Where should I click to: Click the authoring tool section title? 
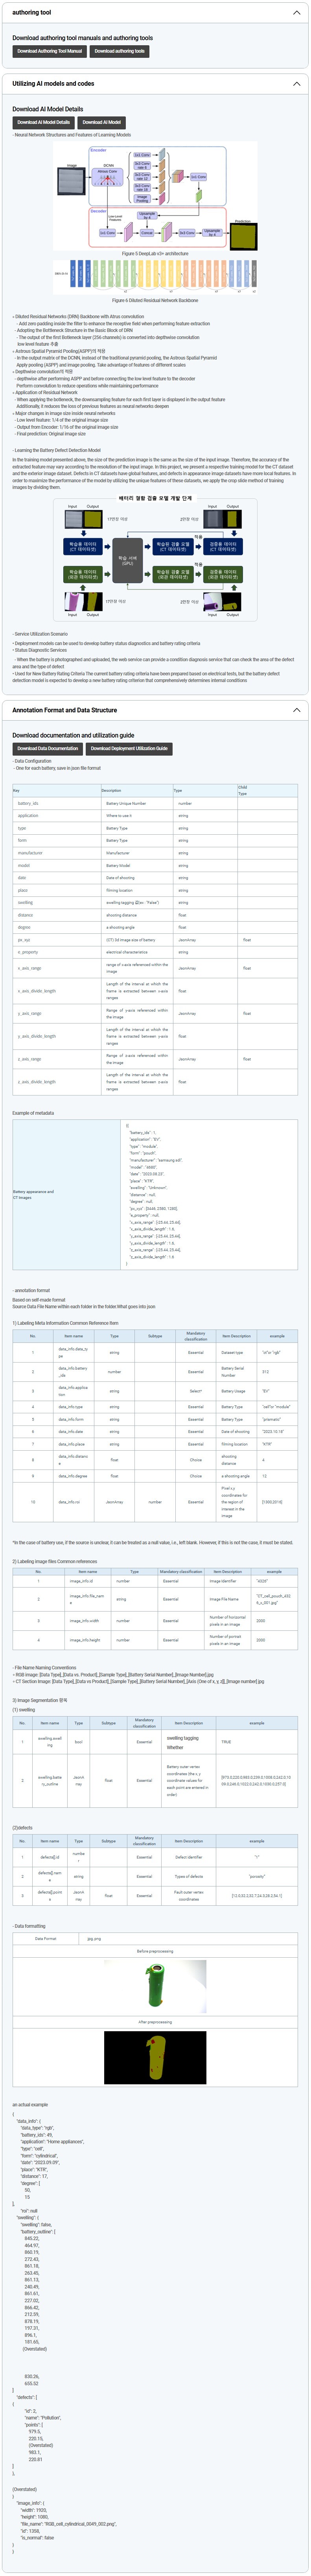pyautogui.click(x=32, y=13)
